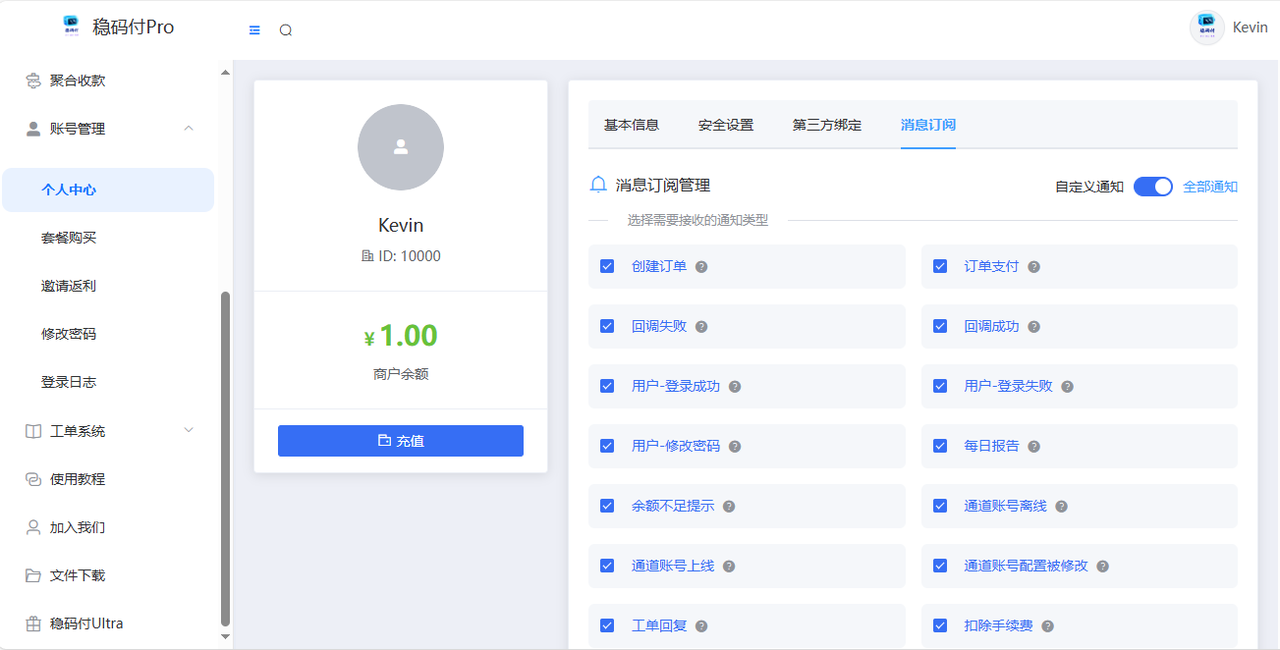Uncheck the 回调失败 checkbox
This screenshot has height=650, width=1280.
pos(607,327)
